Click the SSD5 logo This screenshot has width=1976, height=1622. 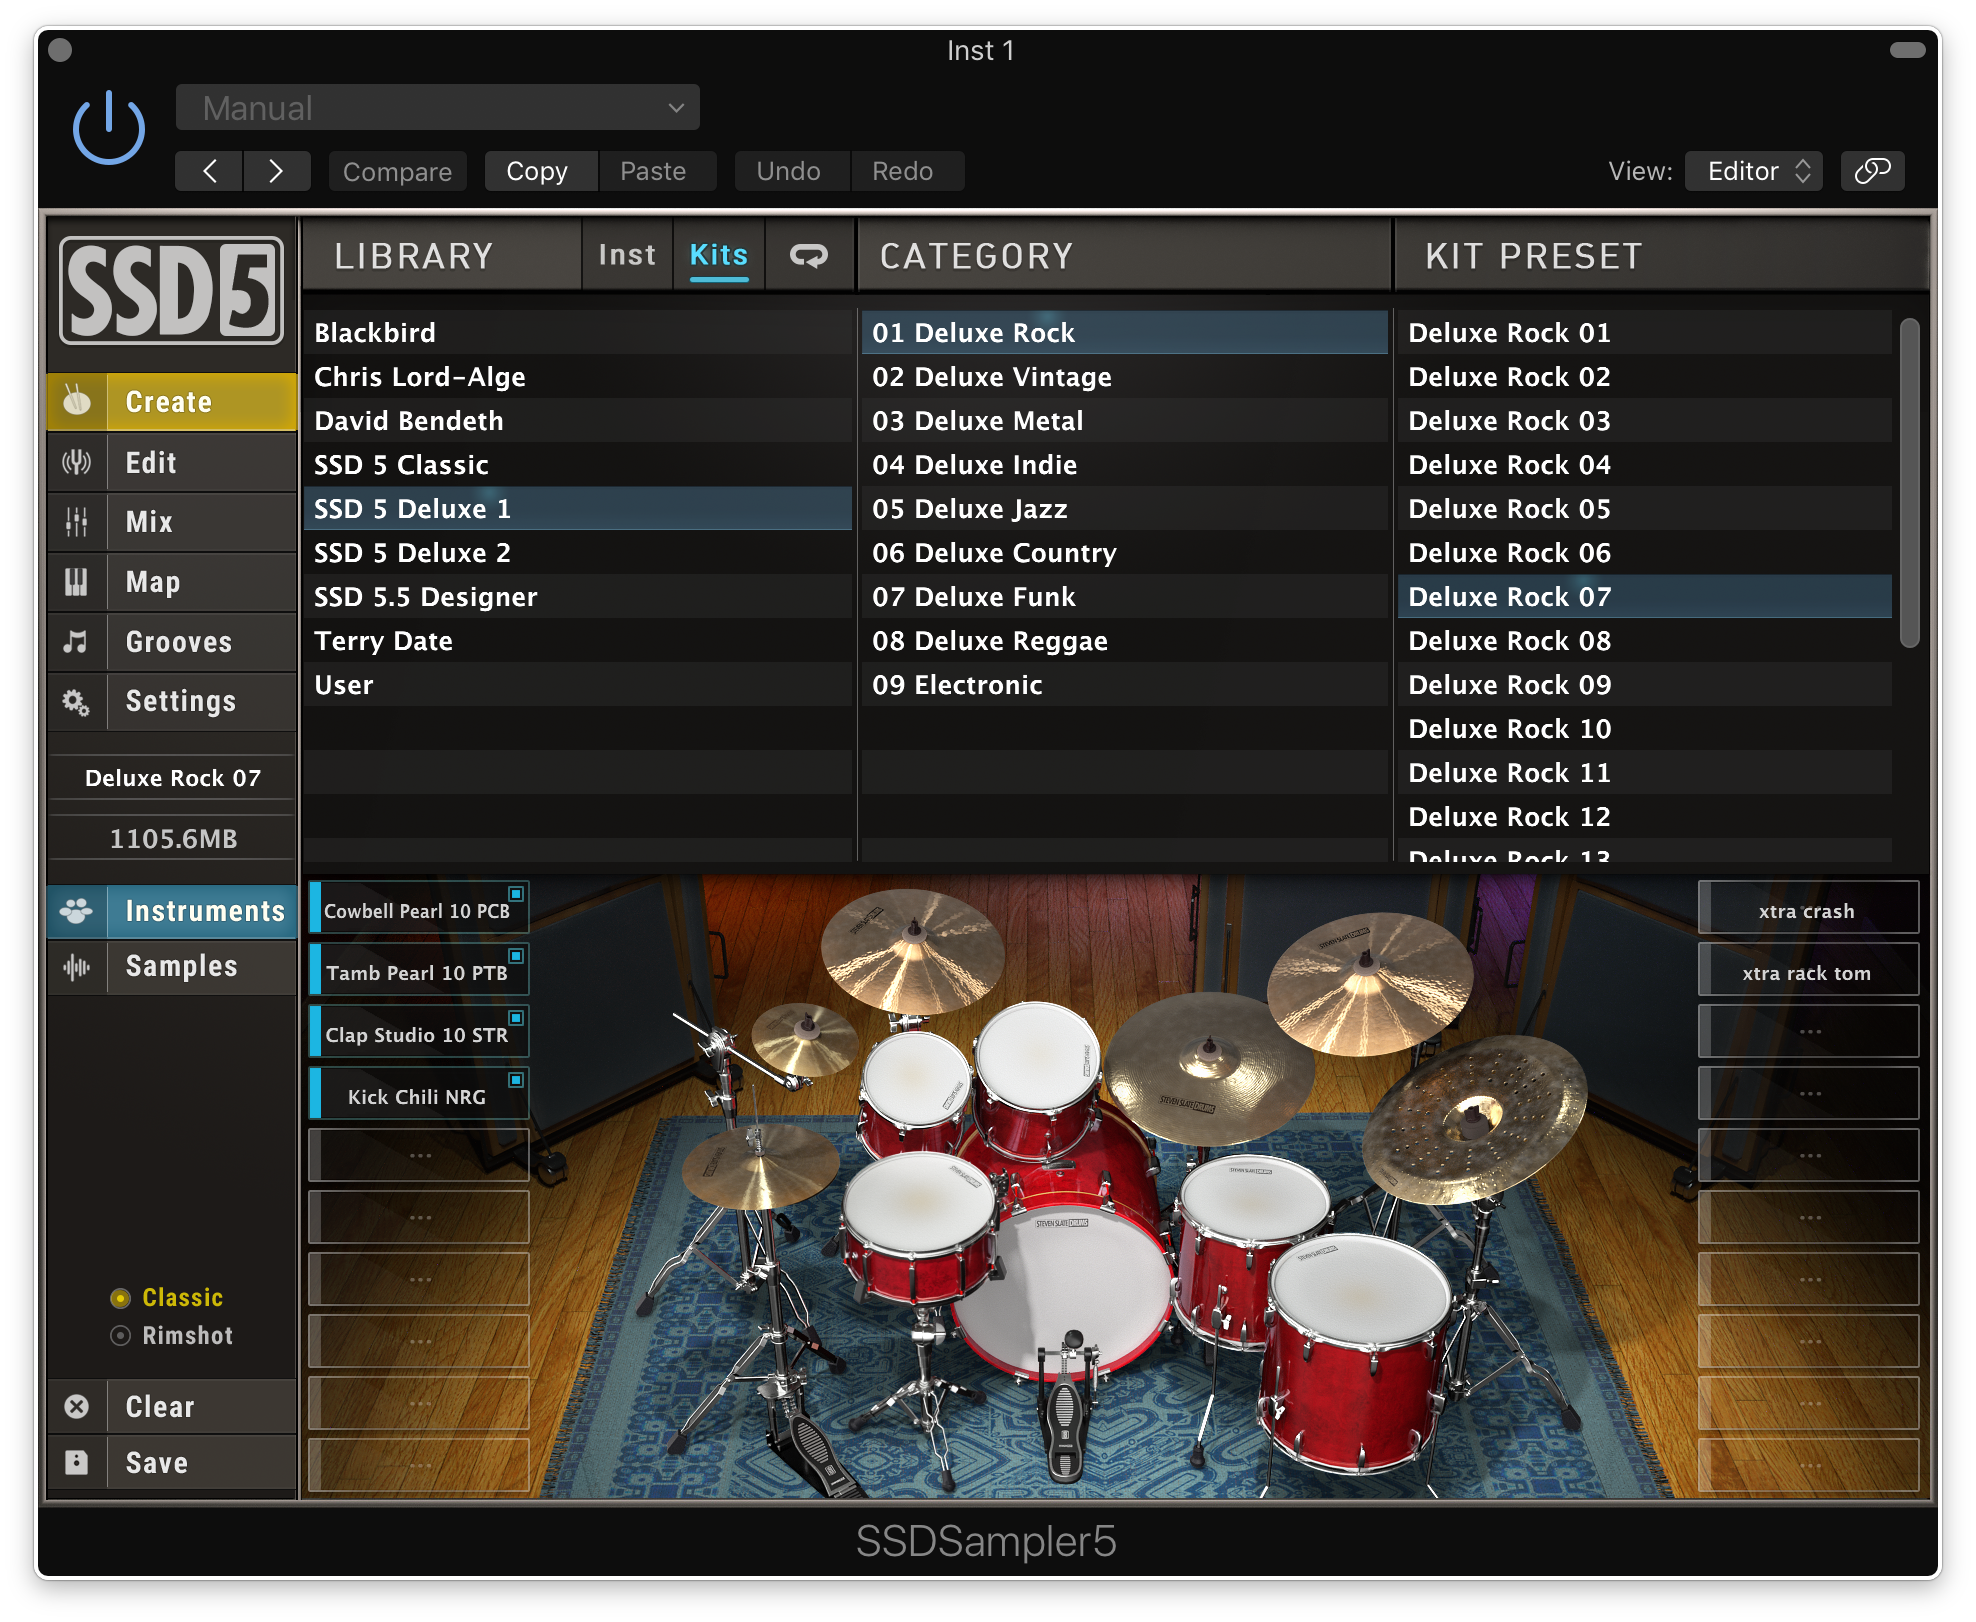click(x=171, y=291)
